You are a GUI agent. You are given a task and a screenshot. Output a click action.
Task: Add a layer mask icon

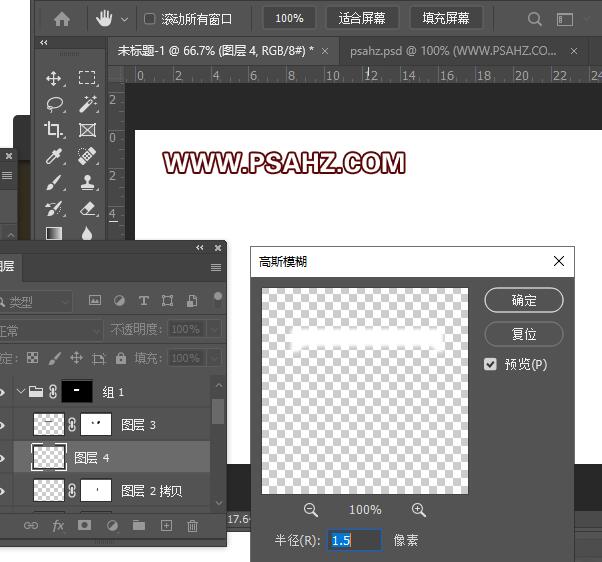click(84, 525)
